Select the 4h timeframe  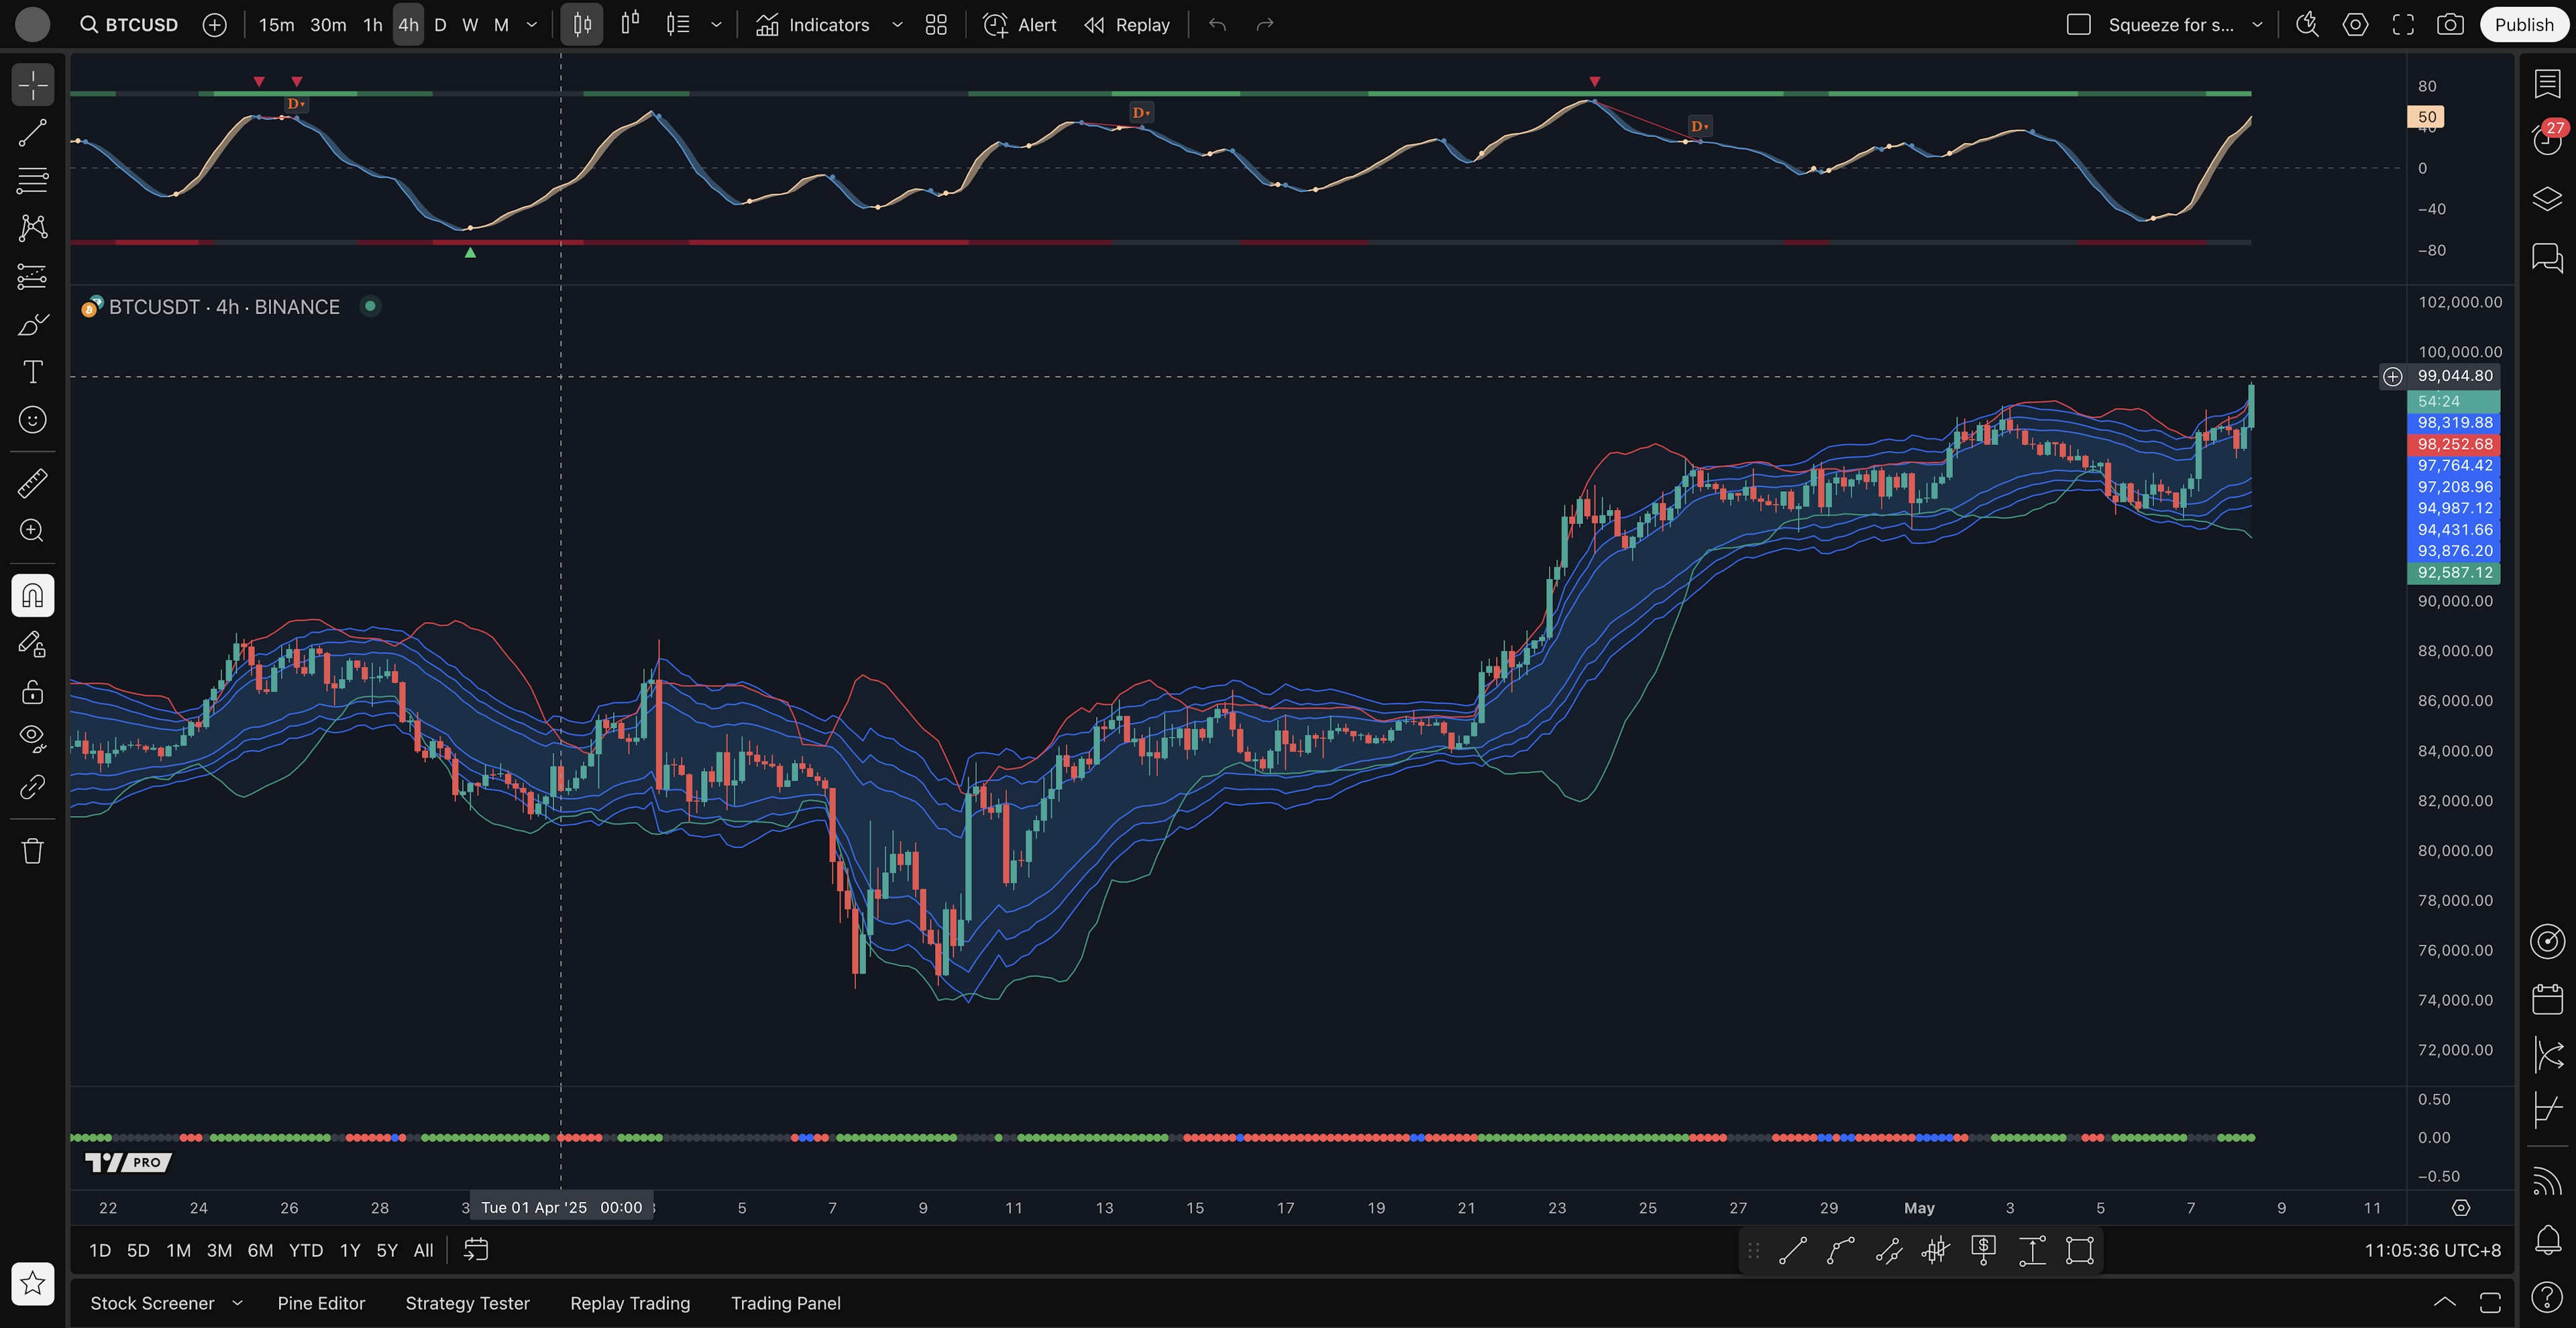point(408,25)
